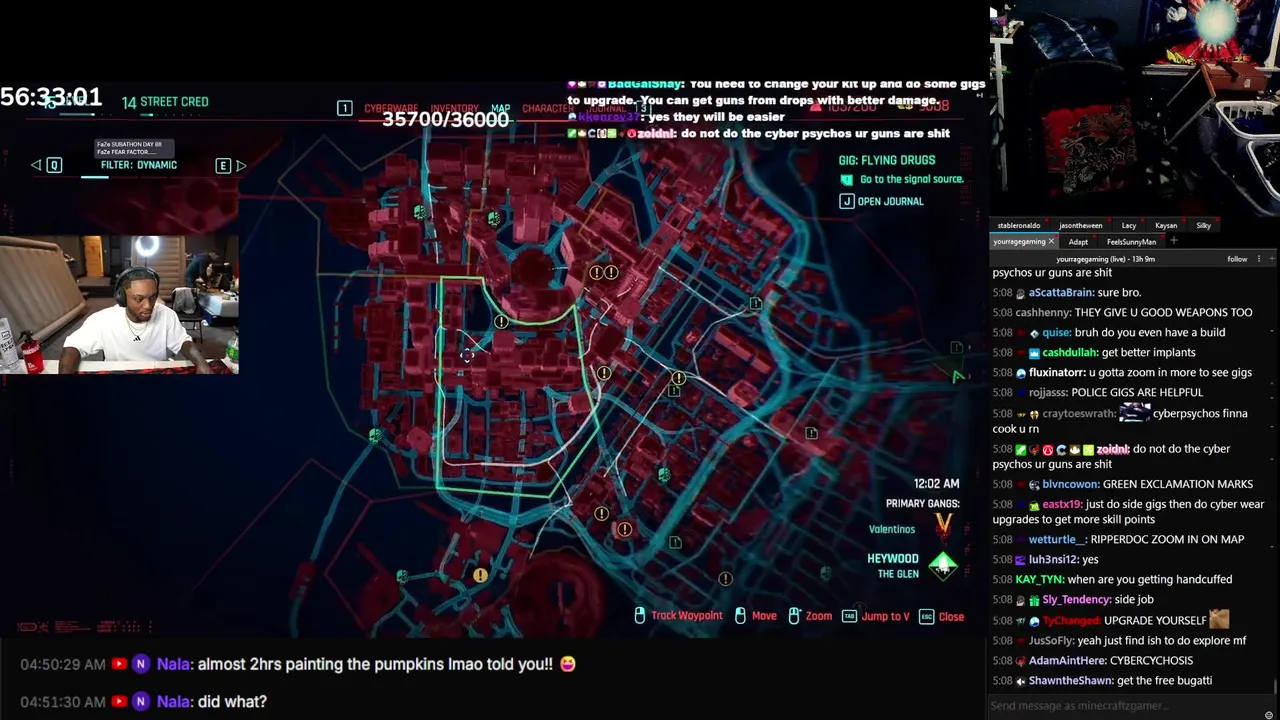Select the solid yellow exclamation quest marker
This screenshot has width=1280, height=720.
[x=480, y=576]
